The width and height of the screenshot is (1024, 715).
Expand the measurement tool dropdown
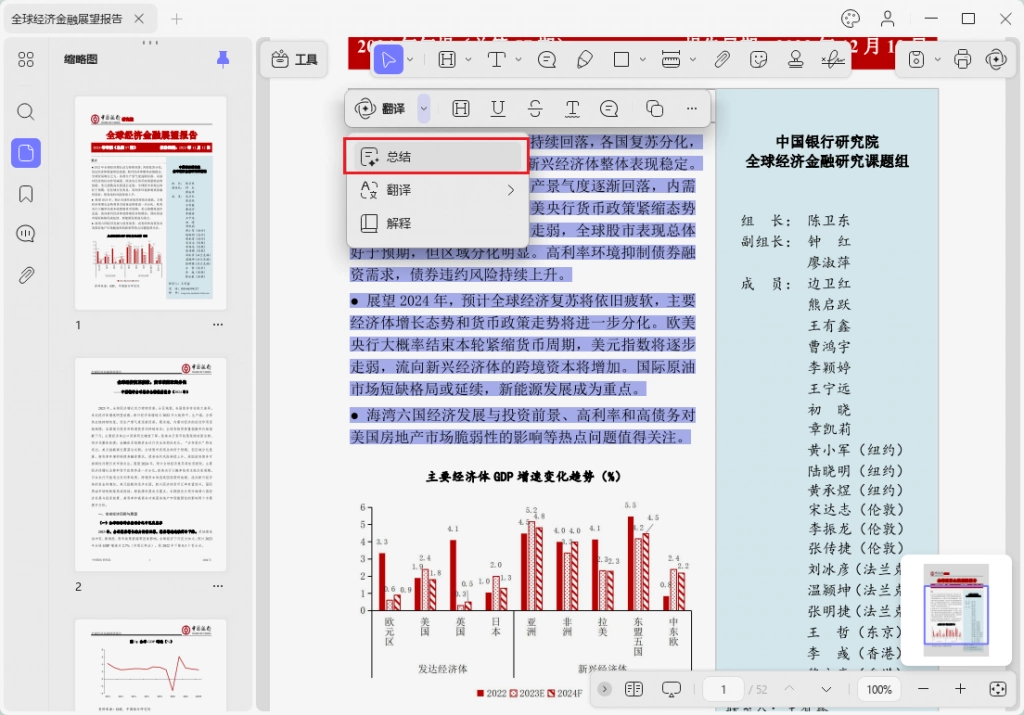tap(693, 60)
